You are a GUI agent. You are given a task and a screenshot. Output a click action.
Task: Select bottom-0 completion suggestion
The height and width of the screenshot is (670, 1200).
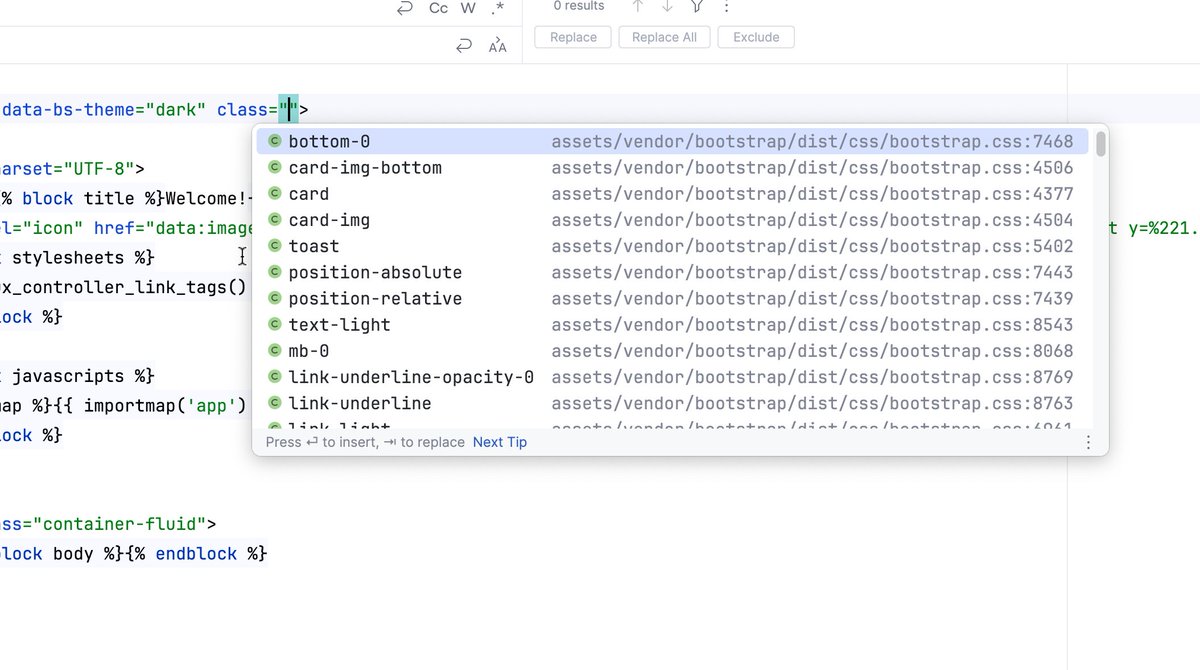(674, 142)
